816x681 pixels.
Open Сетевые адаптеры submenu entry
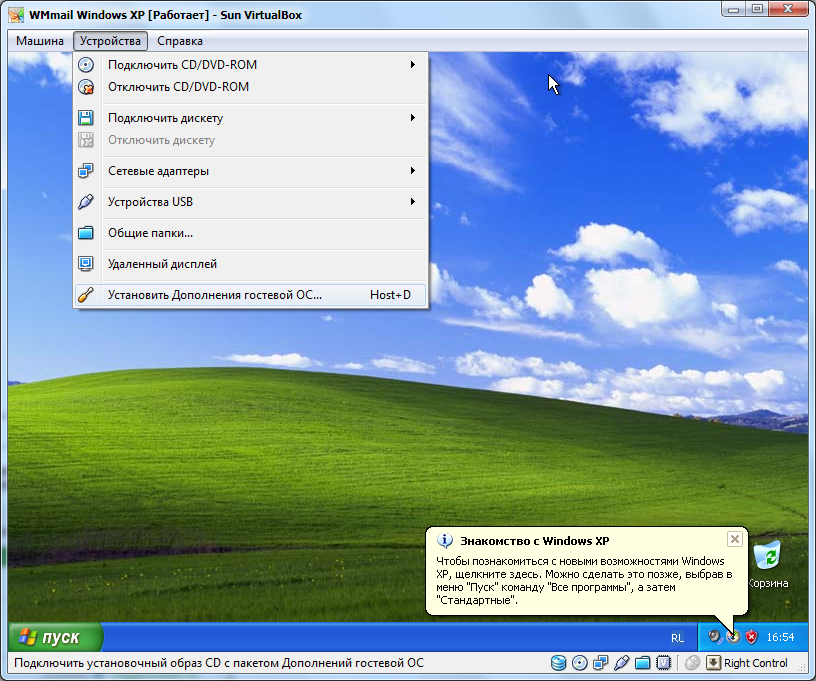250,171
